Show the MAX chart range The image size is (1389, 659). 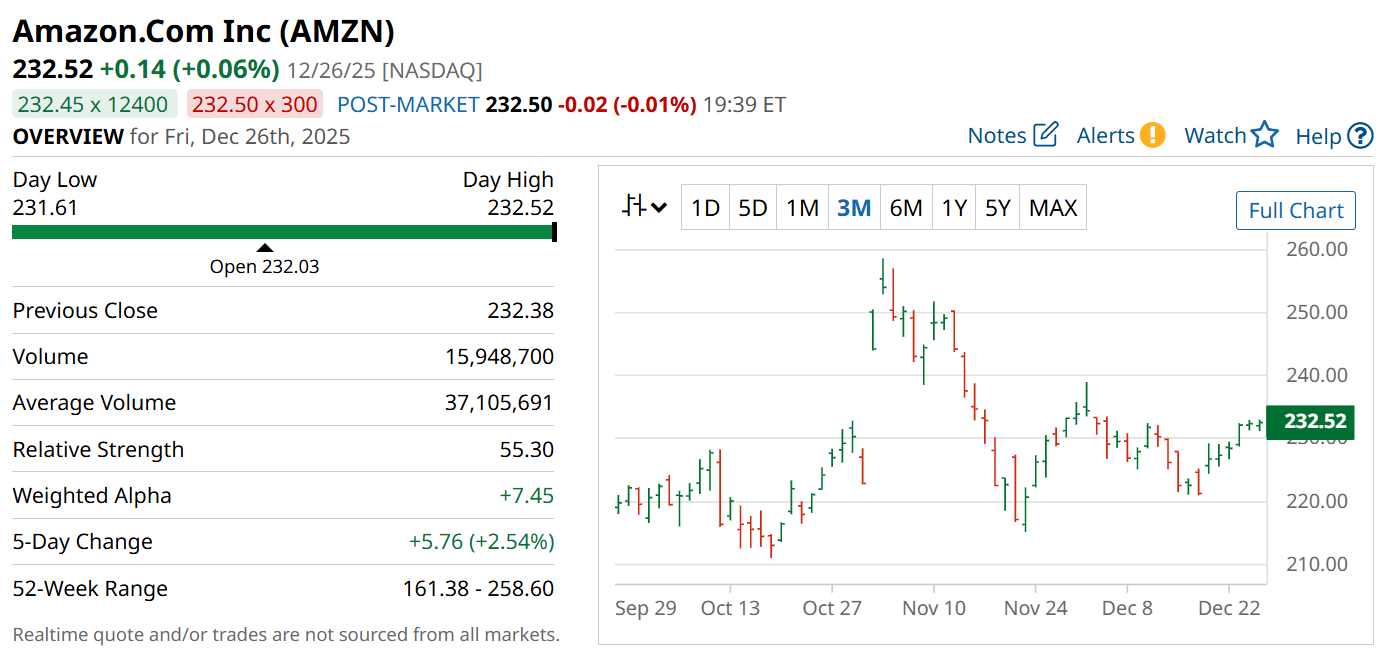coord(1053,208)
